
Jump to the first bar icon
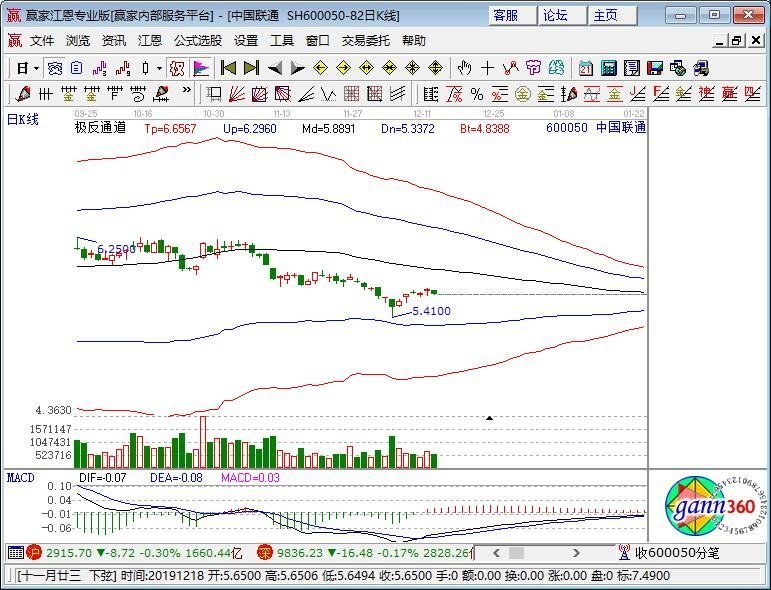(x=228, y=68)
